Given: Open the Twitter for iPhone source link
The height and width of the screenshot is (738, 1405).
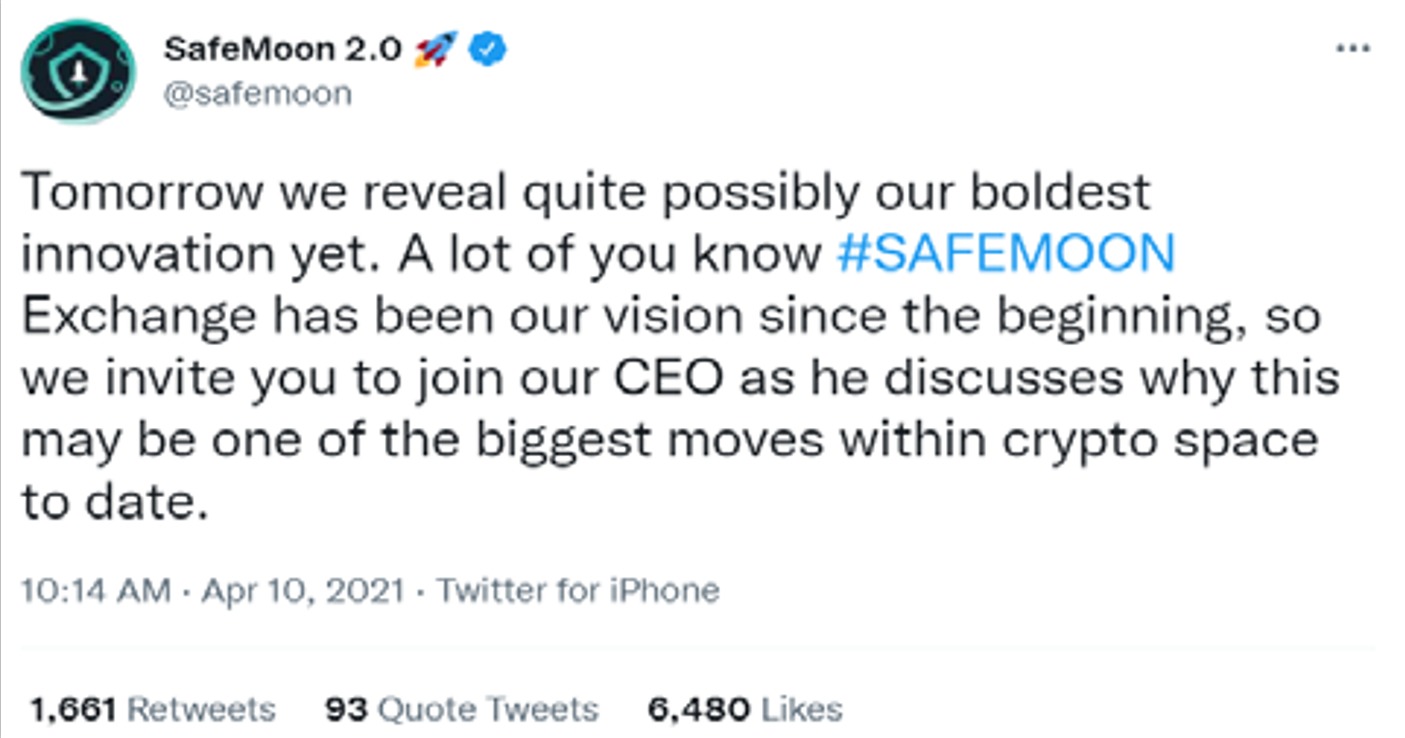Looking at the screenshot, I should [578, 591].
